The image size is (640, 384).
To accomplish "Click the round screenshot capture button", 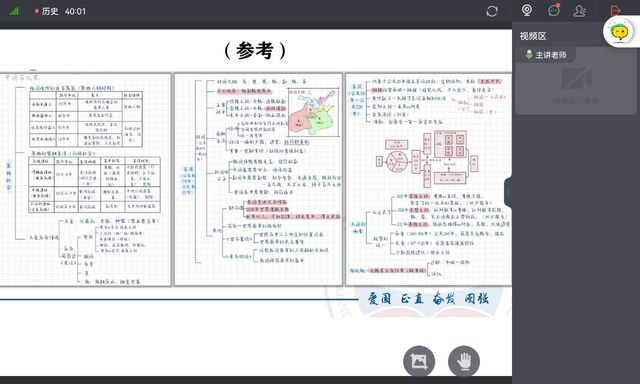I will coord(419,361).
